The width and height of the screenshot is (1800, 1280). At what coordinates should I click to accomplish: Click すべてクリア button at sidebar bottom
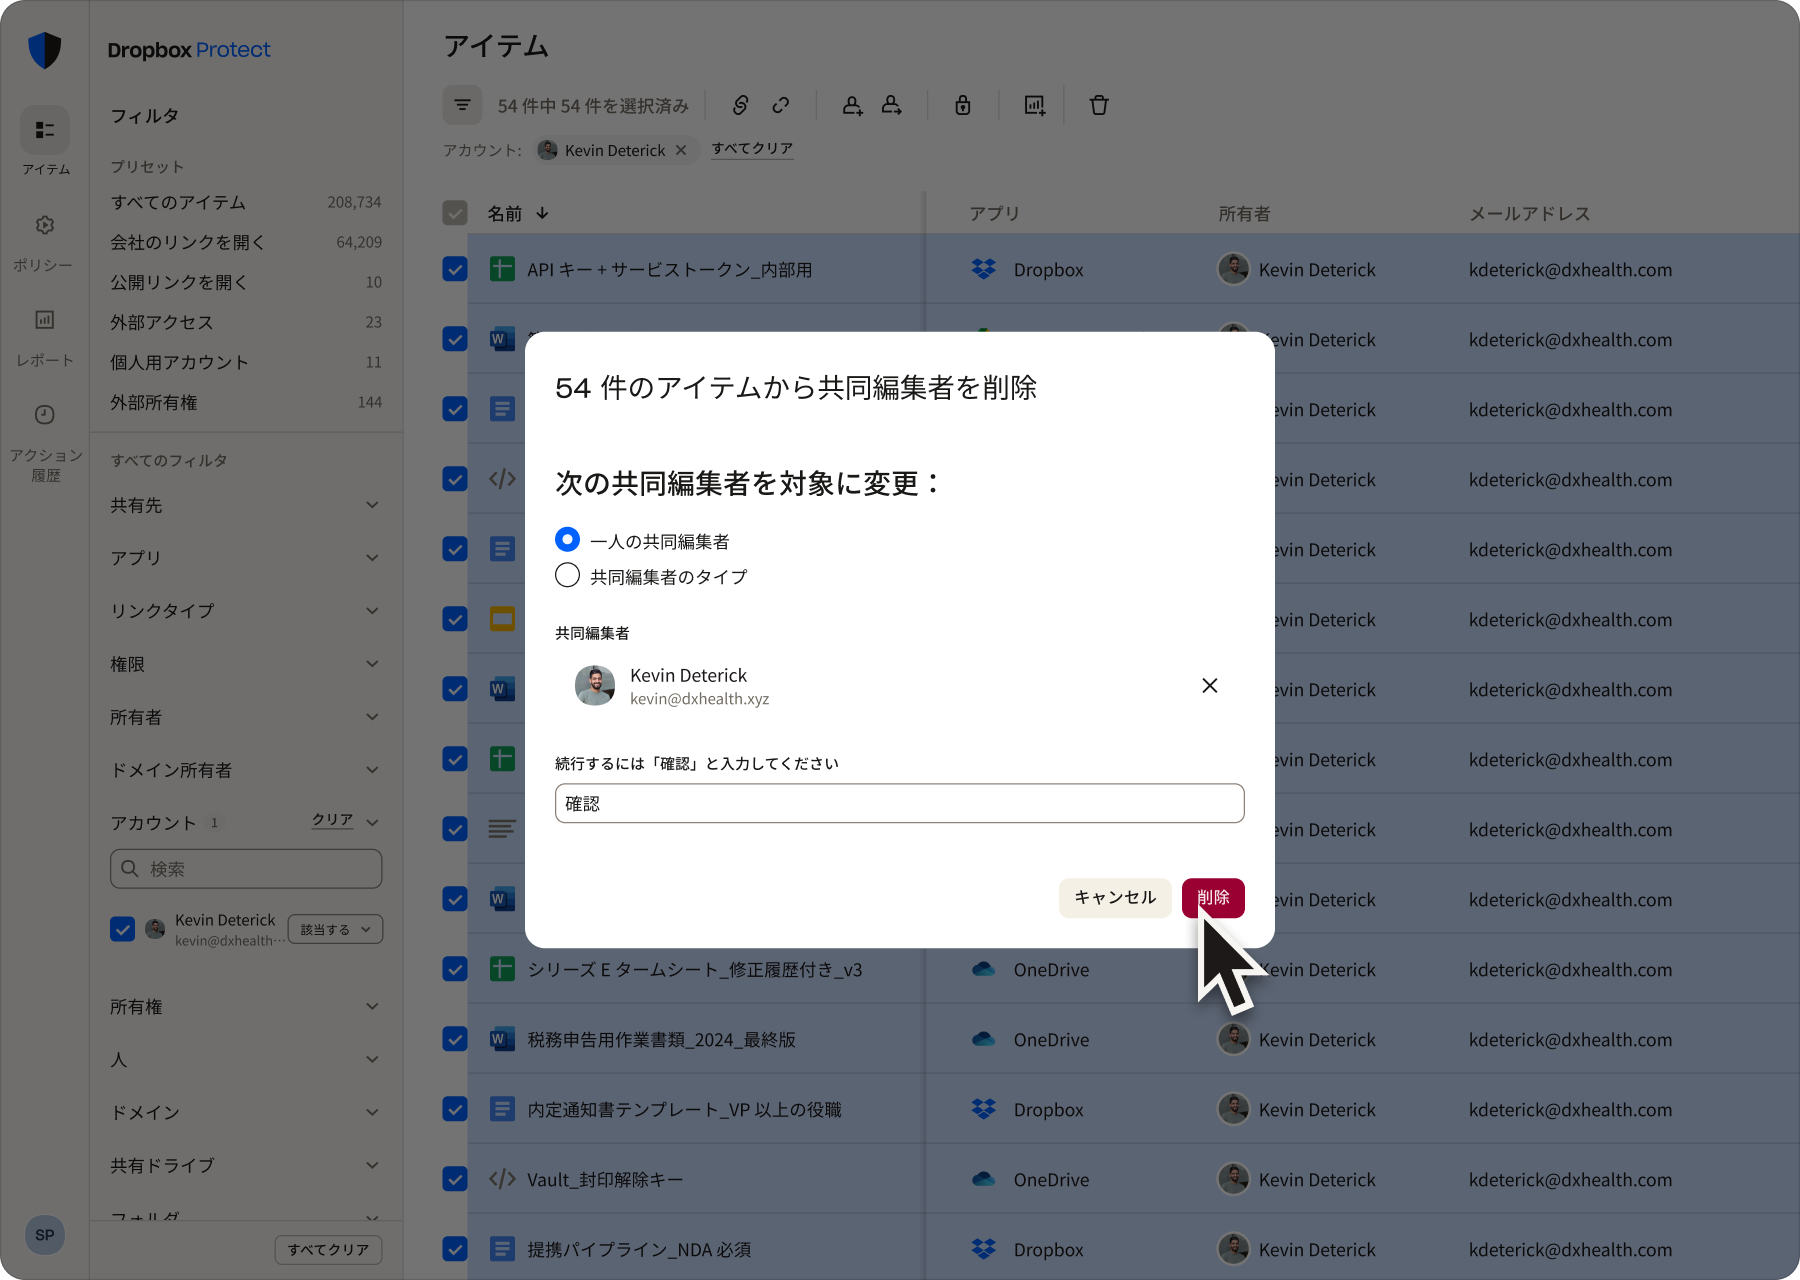[328, 1249]
